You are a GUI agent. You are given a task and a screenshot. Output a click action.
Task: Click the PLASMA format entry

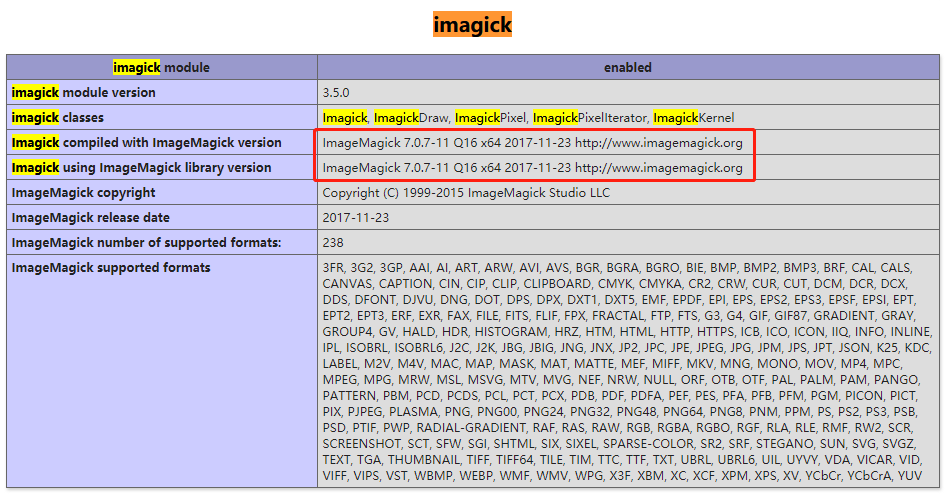click(412, 412)
